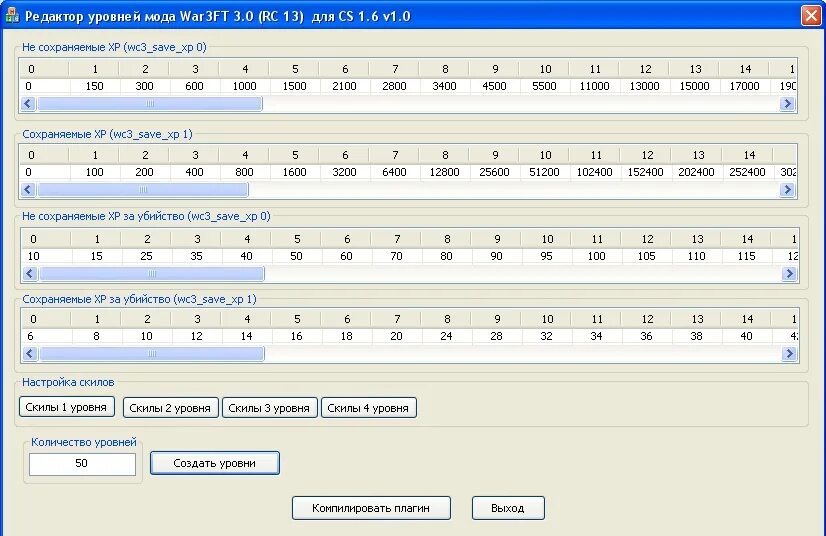Select cell 24 in saved kill XP table
Screen dimensions: 826x536
pyautogui.click(x=446, y=336)
